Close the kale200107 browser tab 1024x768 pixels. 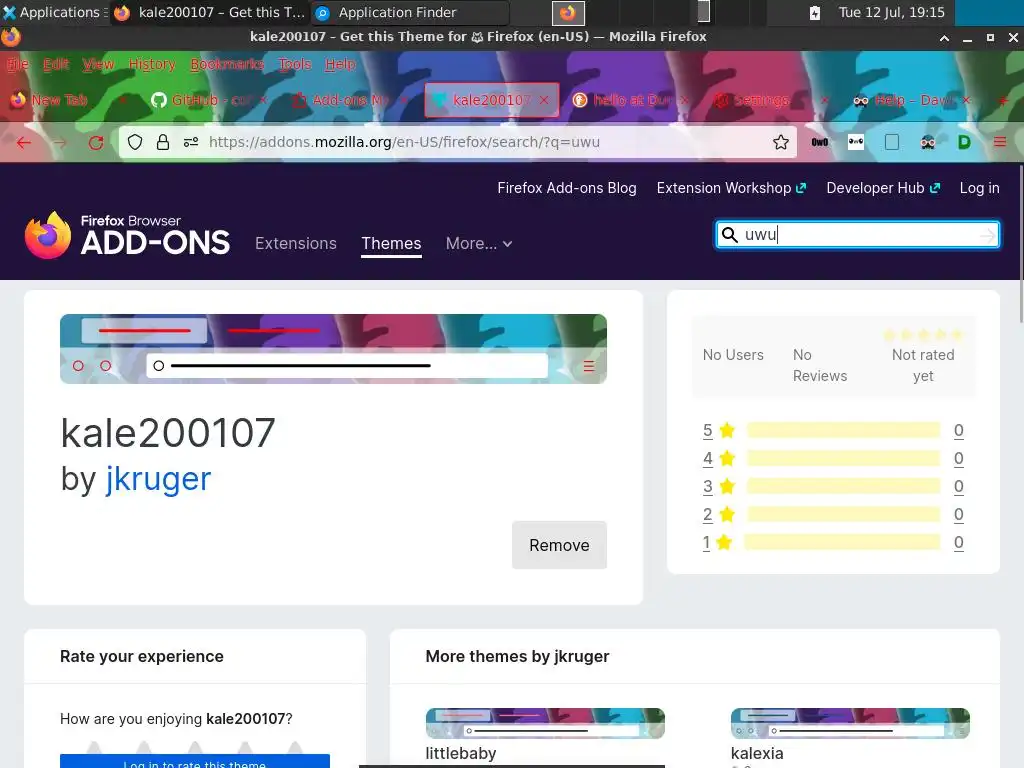point(544,100)
